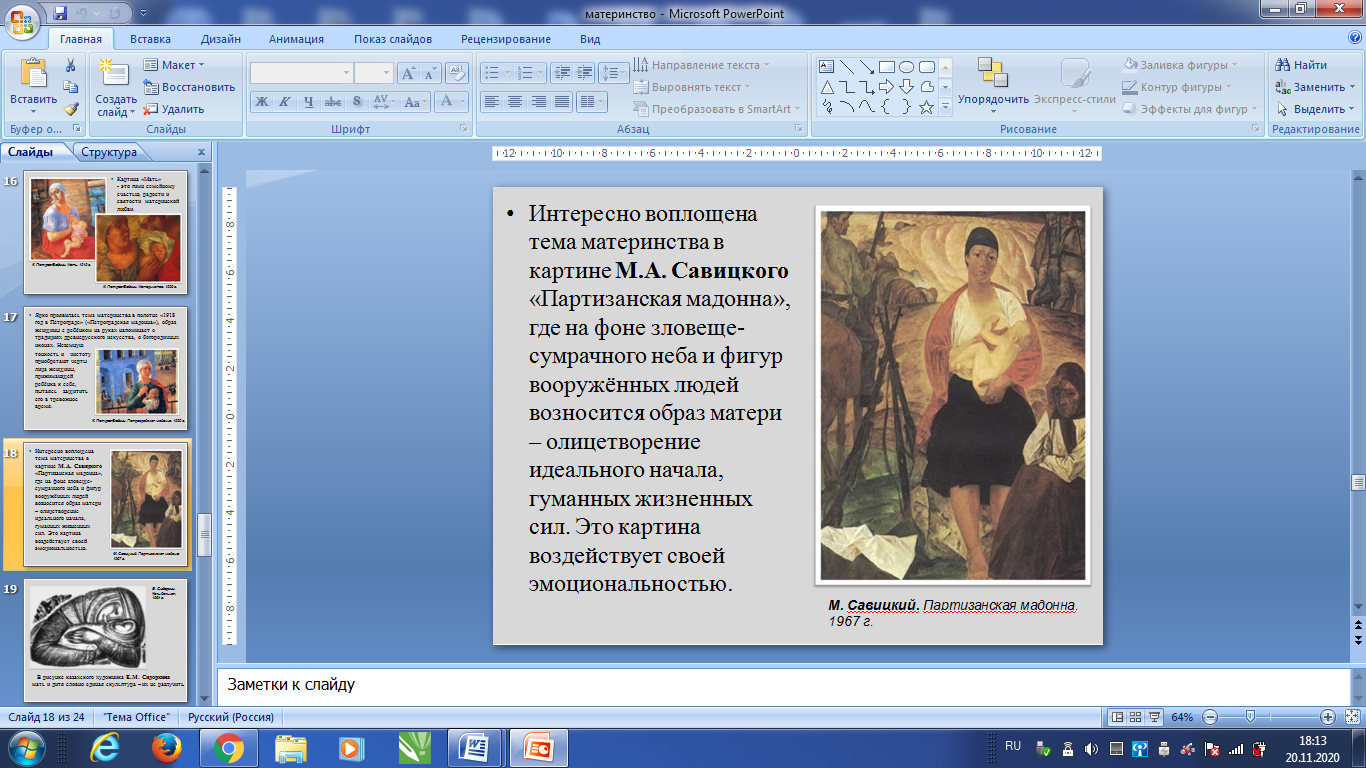Screen dimensions: 1366x768
Task: Switch to the Структура outline tab
Action: (x=109, y=152)
